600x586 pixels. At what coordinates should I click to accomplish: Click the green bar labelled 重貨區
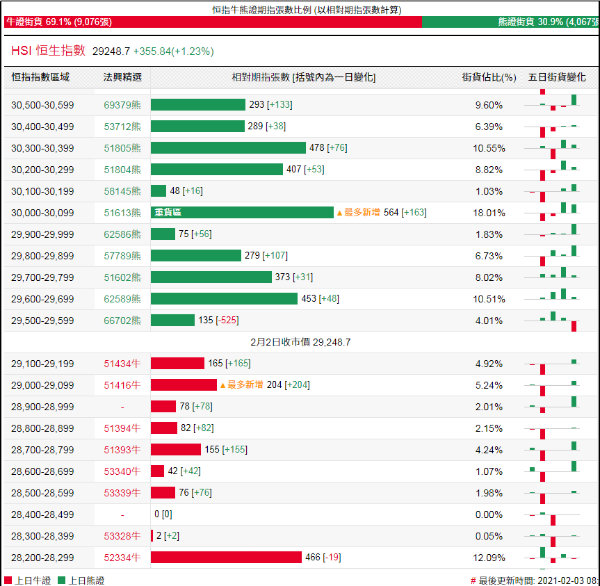coord(242,212)
